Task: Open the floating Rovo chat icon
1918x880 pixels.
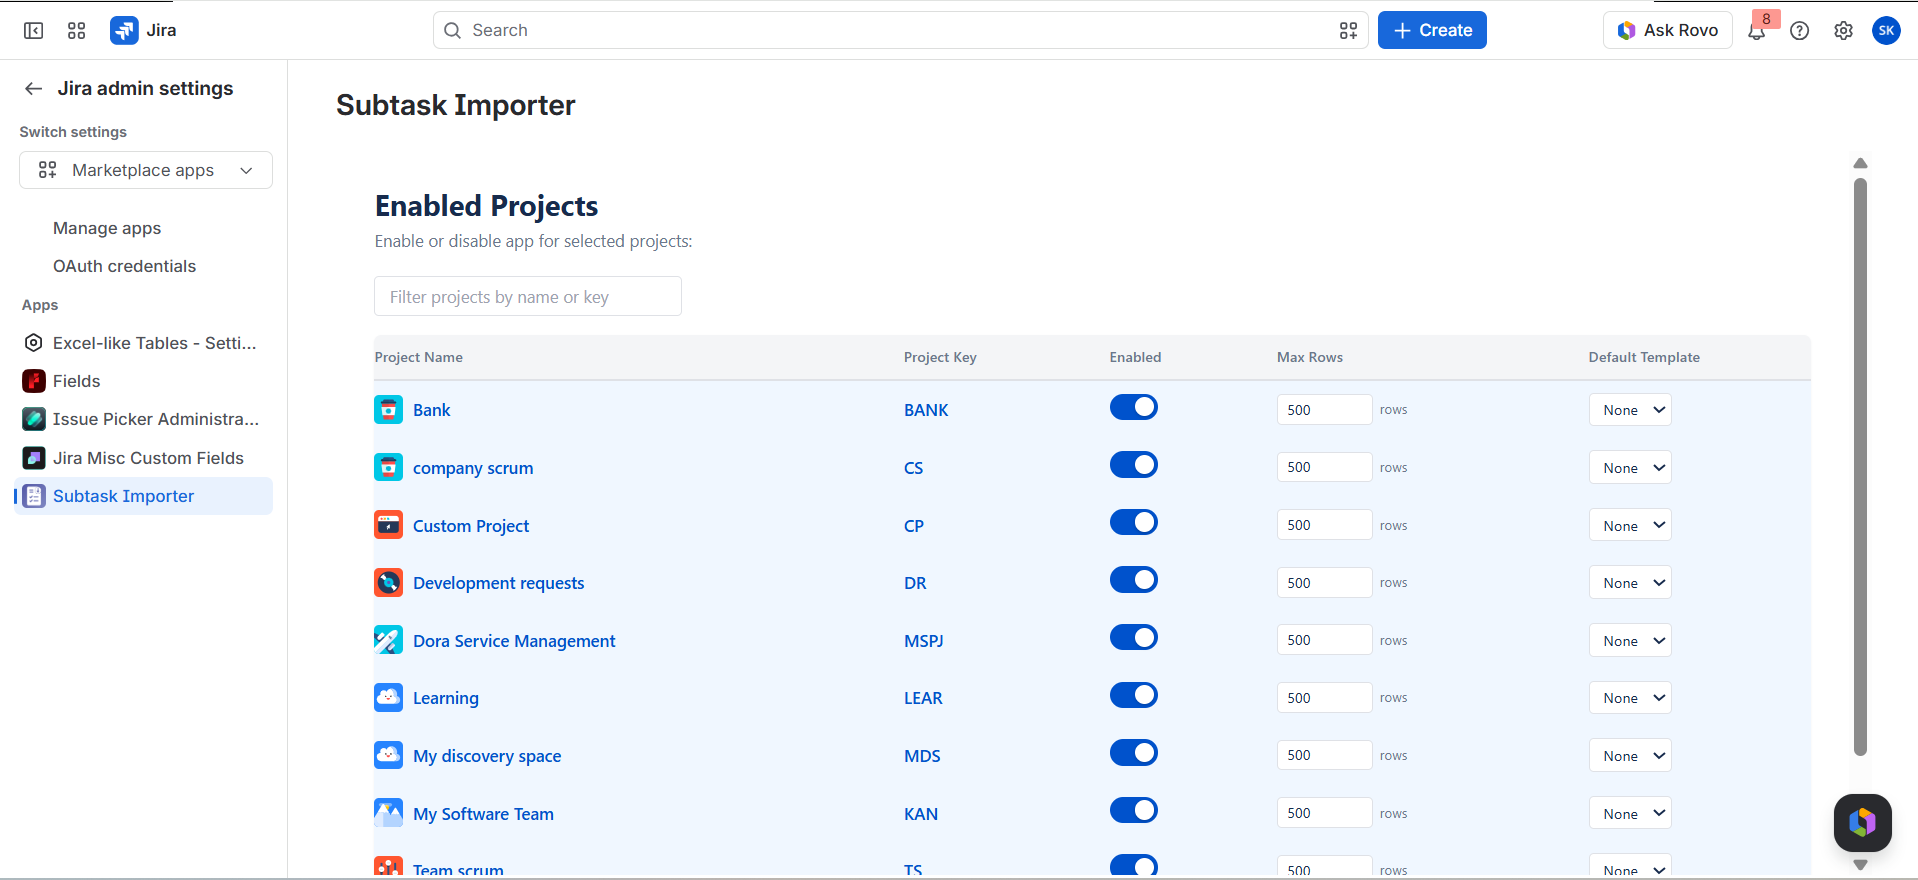Action: (x=1862, y=823)
